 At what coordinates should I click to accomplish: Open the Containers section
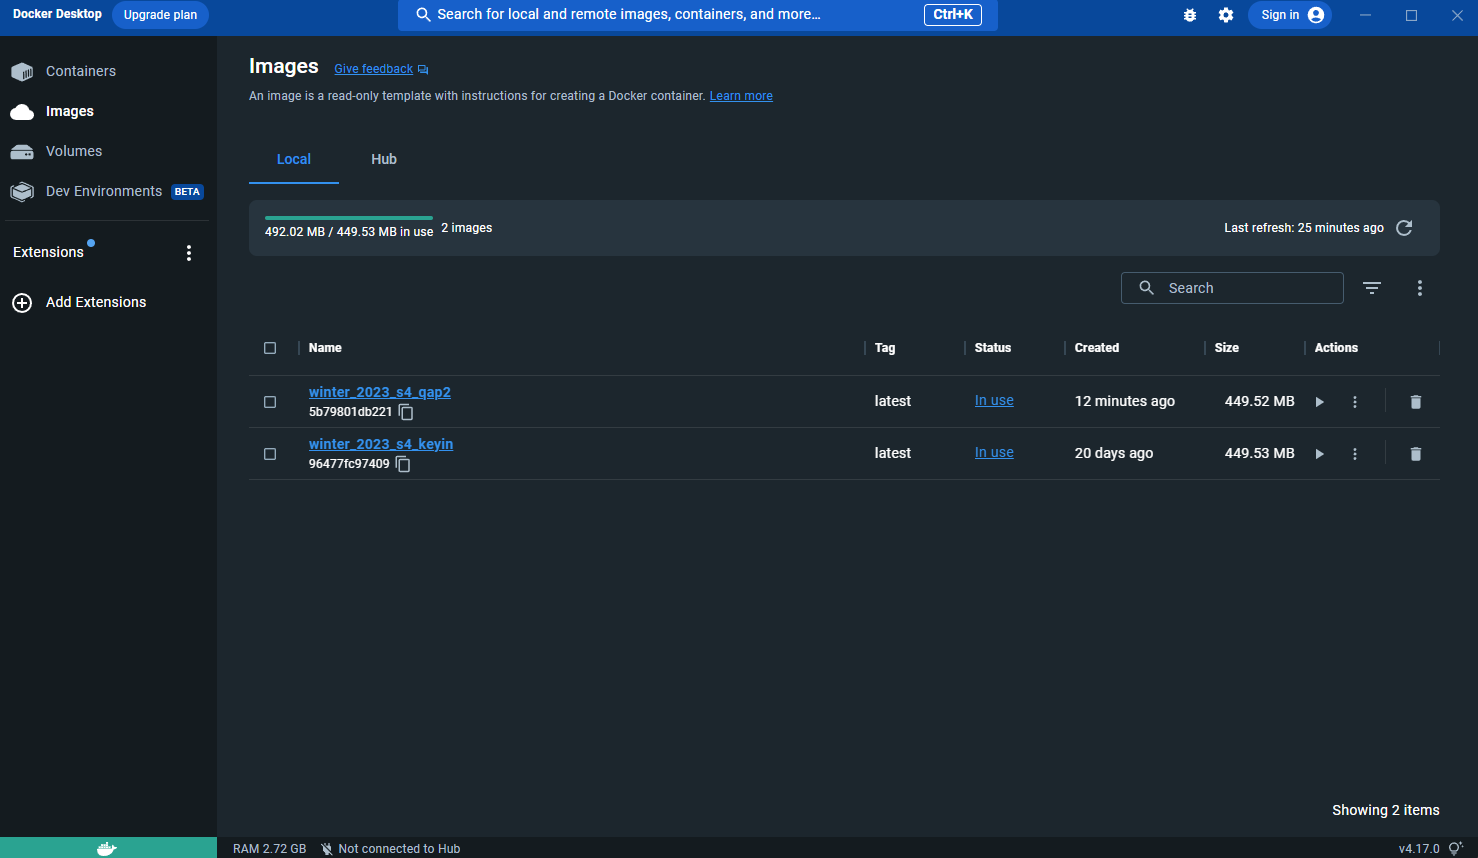[80, 71]
